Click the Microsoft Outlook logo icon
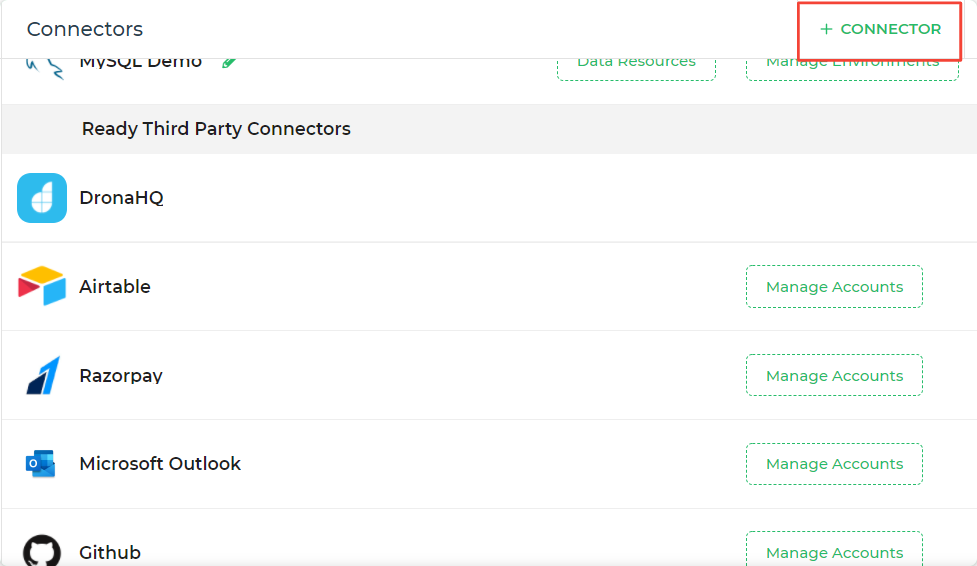 (x=42, y=464)
